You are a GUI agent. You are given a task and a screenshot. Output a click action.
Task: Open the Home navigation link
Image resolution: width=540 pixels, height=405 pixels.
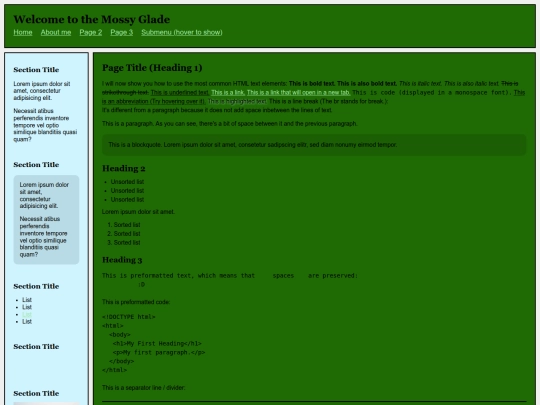click(x=23, y=32)
